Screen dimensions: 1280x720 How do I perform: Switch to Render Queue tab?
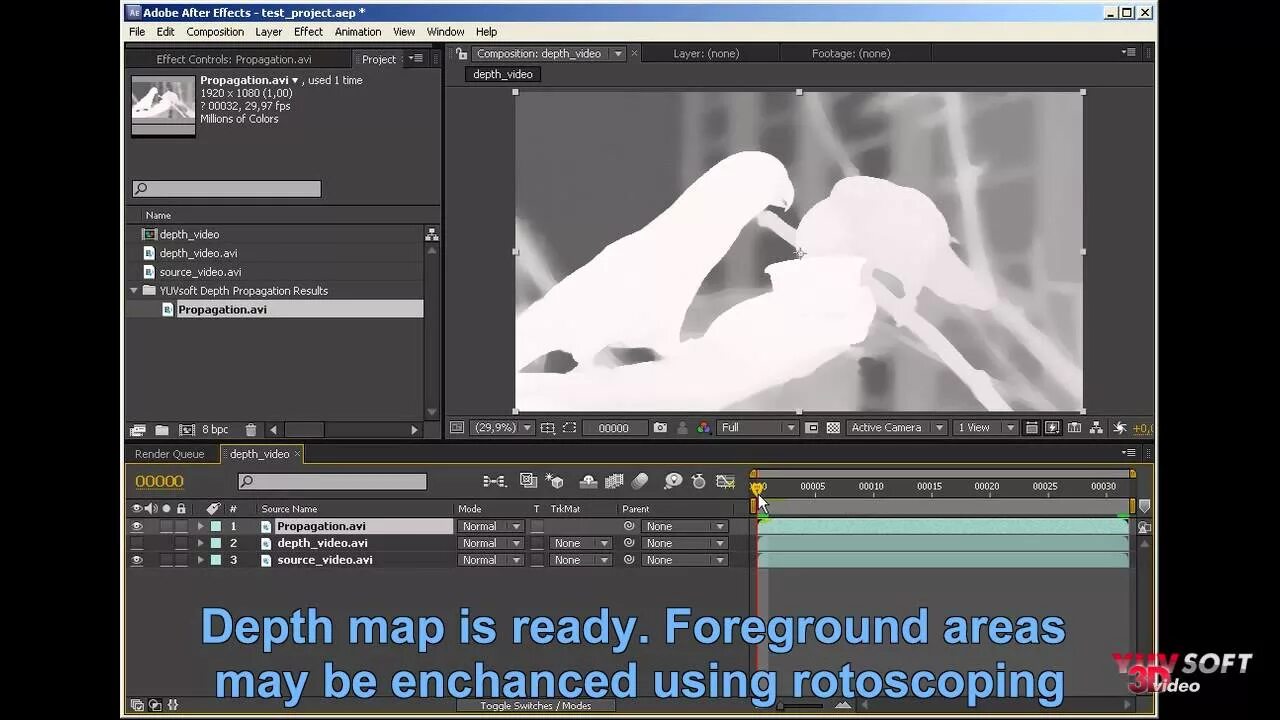(170, 454)
